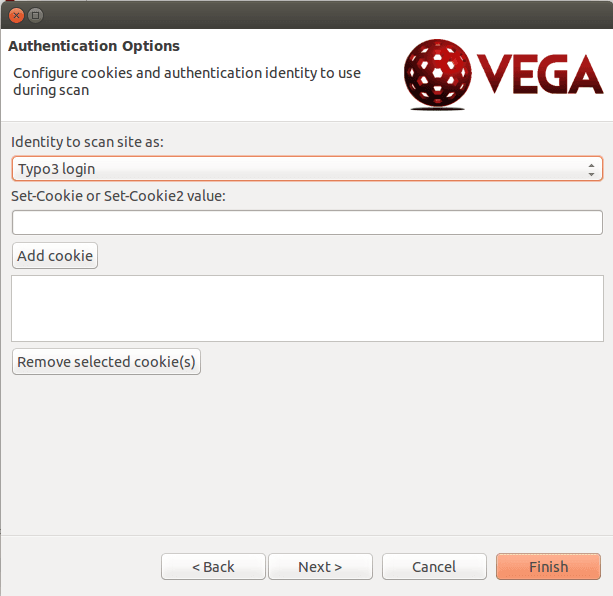This screenshot has height=596, width=613.
Task: Click the 'Identity to scan site as:' label
Action: (87, 142)
